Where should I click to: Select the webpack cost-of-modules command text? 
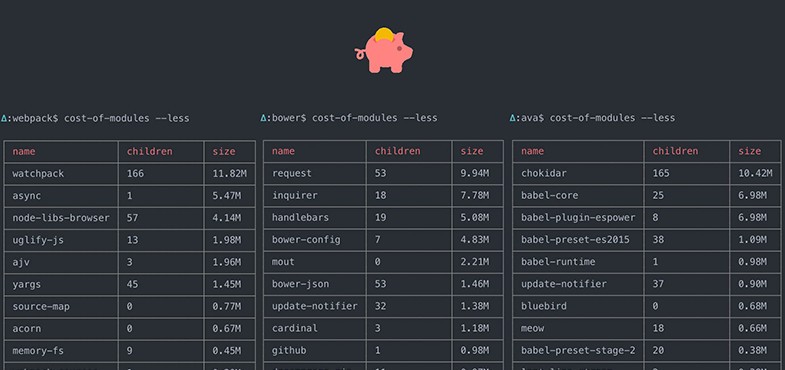click(127, 119)
